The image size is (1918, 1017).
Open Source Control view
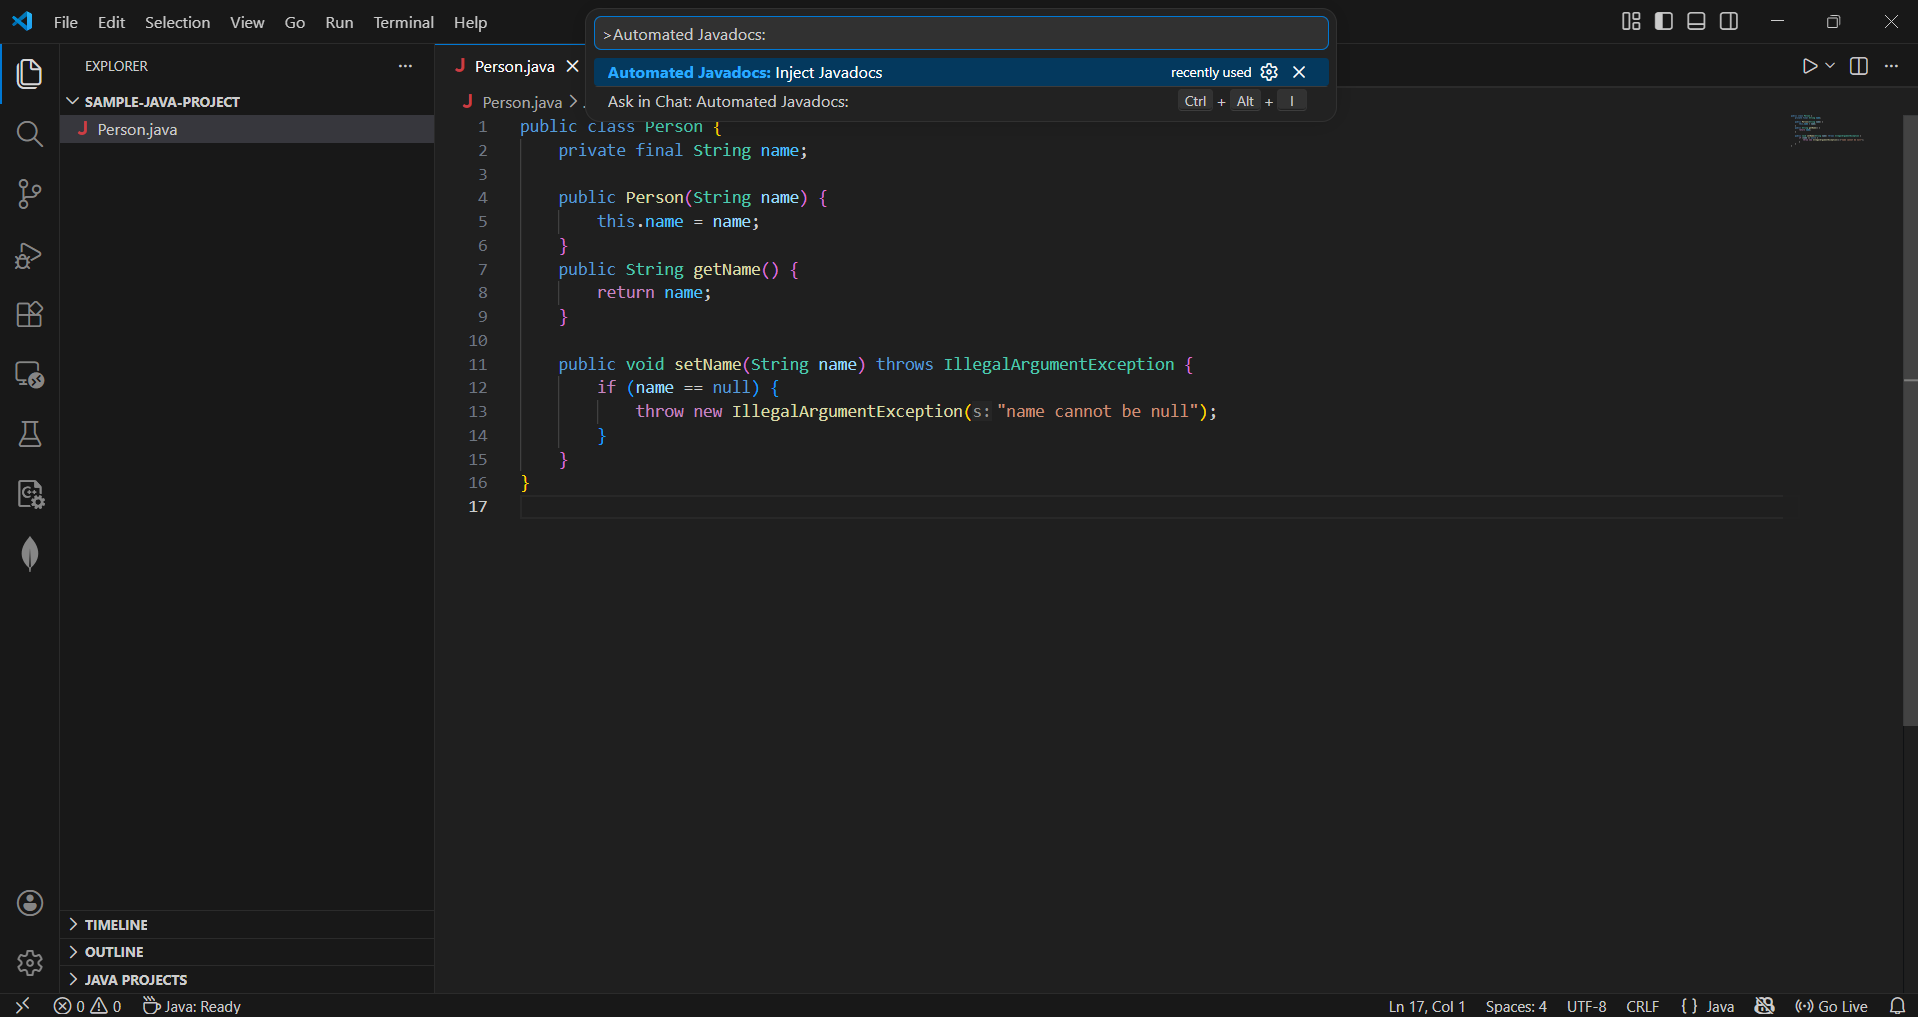pyautogui.click(x=30, y=194)
